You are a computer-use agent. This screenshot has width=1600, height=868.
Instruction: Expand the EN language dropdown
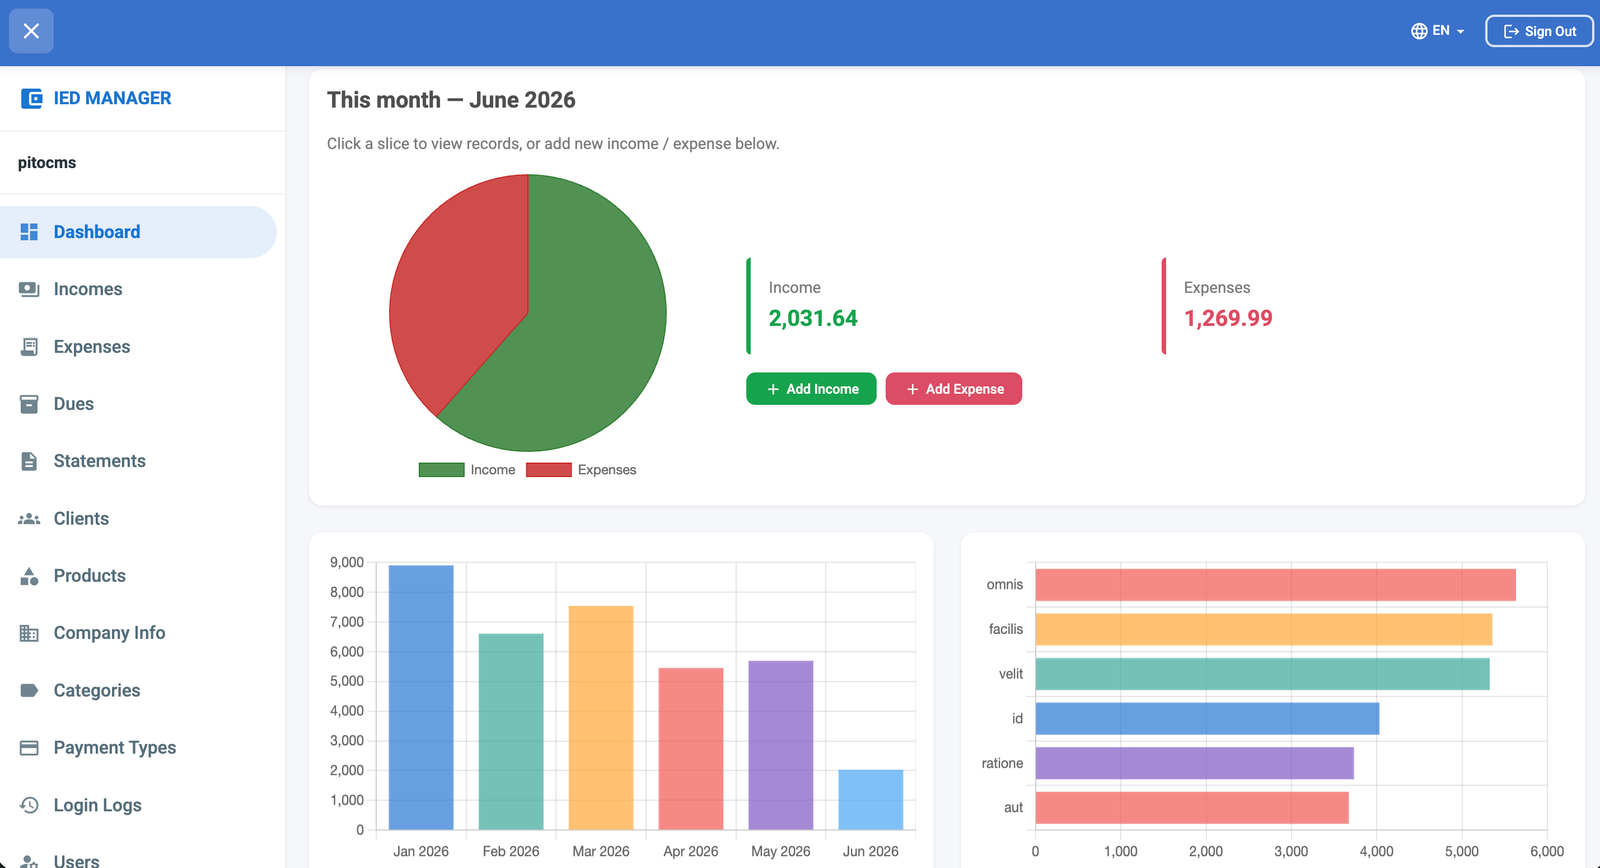1438,31
